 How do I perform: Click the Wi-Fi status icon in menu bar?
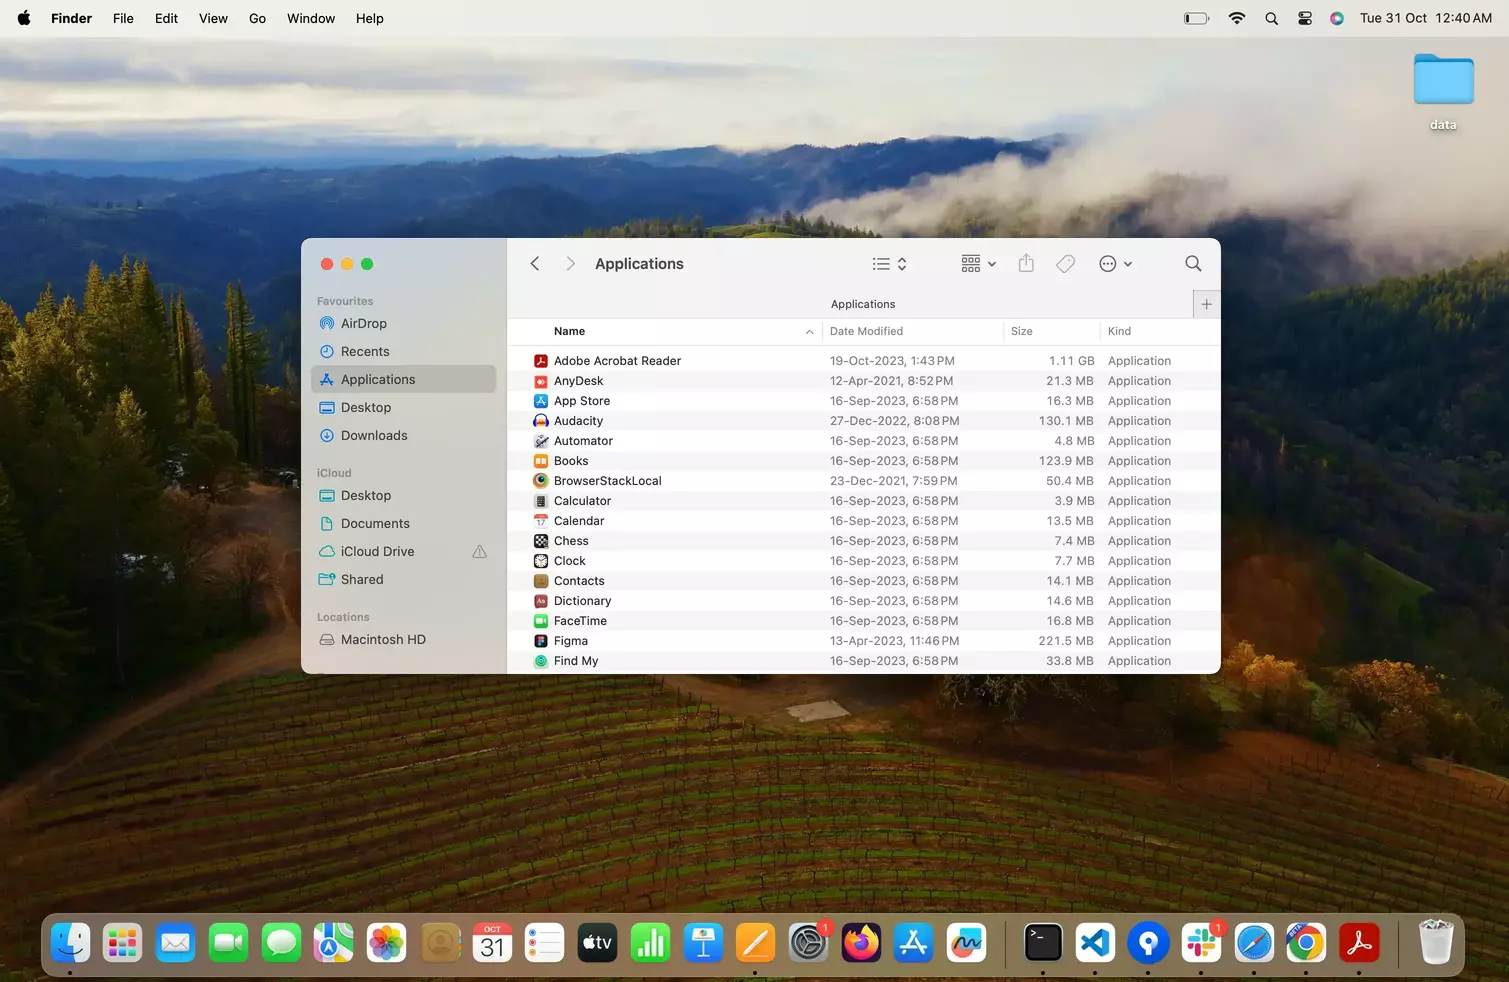click(1237, 18)
